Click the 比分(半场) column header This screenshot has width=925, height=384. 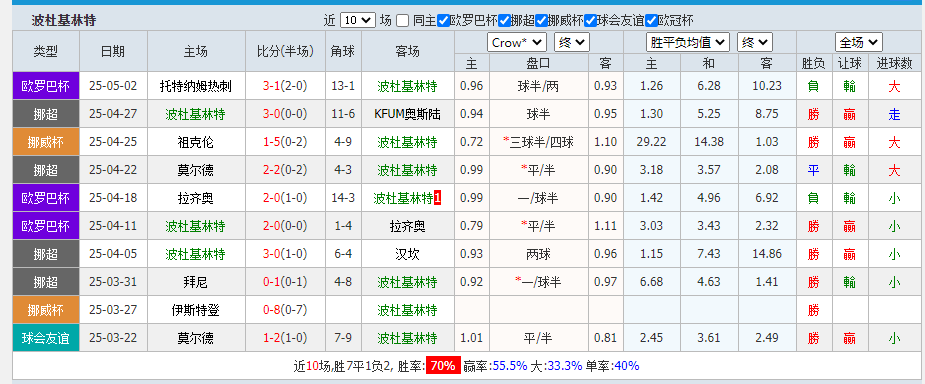coord(286,51)
